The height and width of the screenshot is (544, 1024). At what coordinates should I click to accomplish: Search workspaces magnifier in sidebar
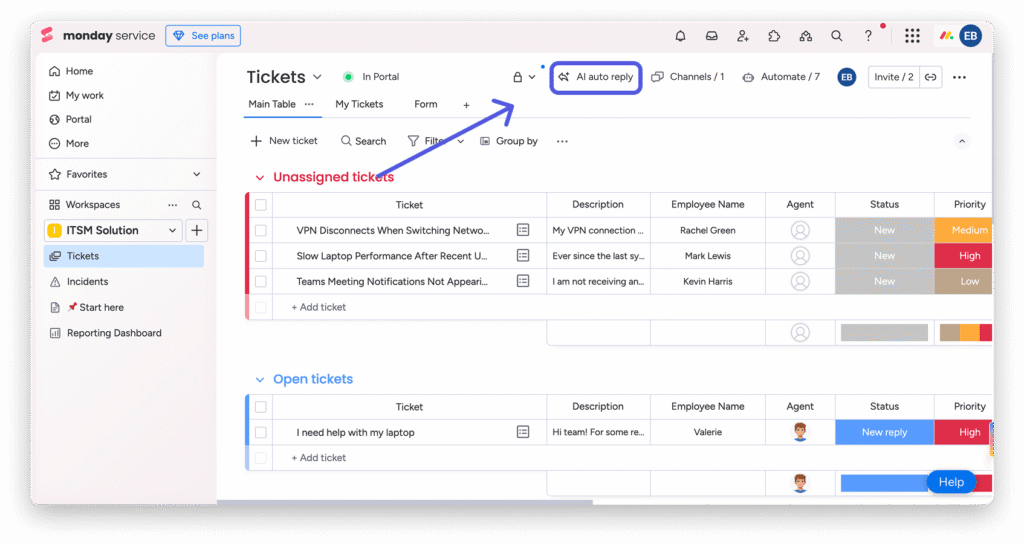[x=196, y=205]
